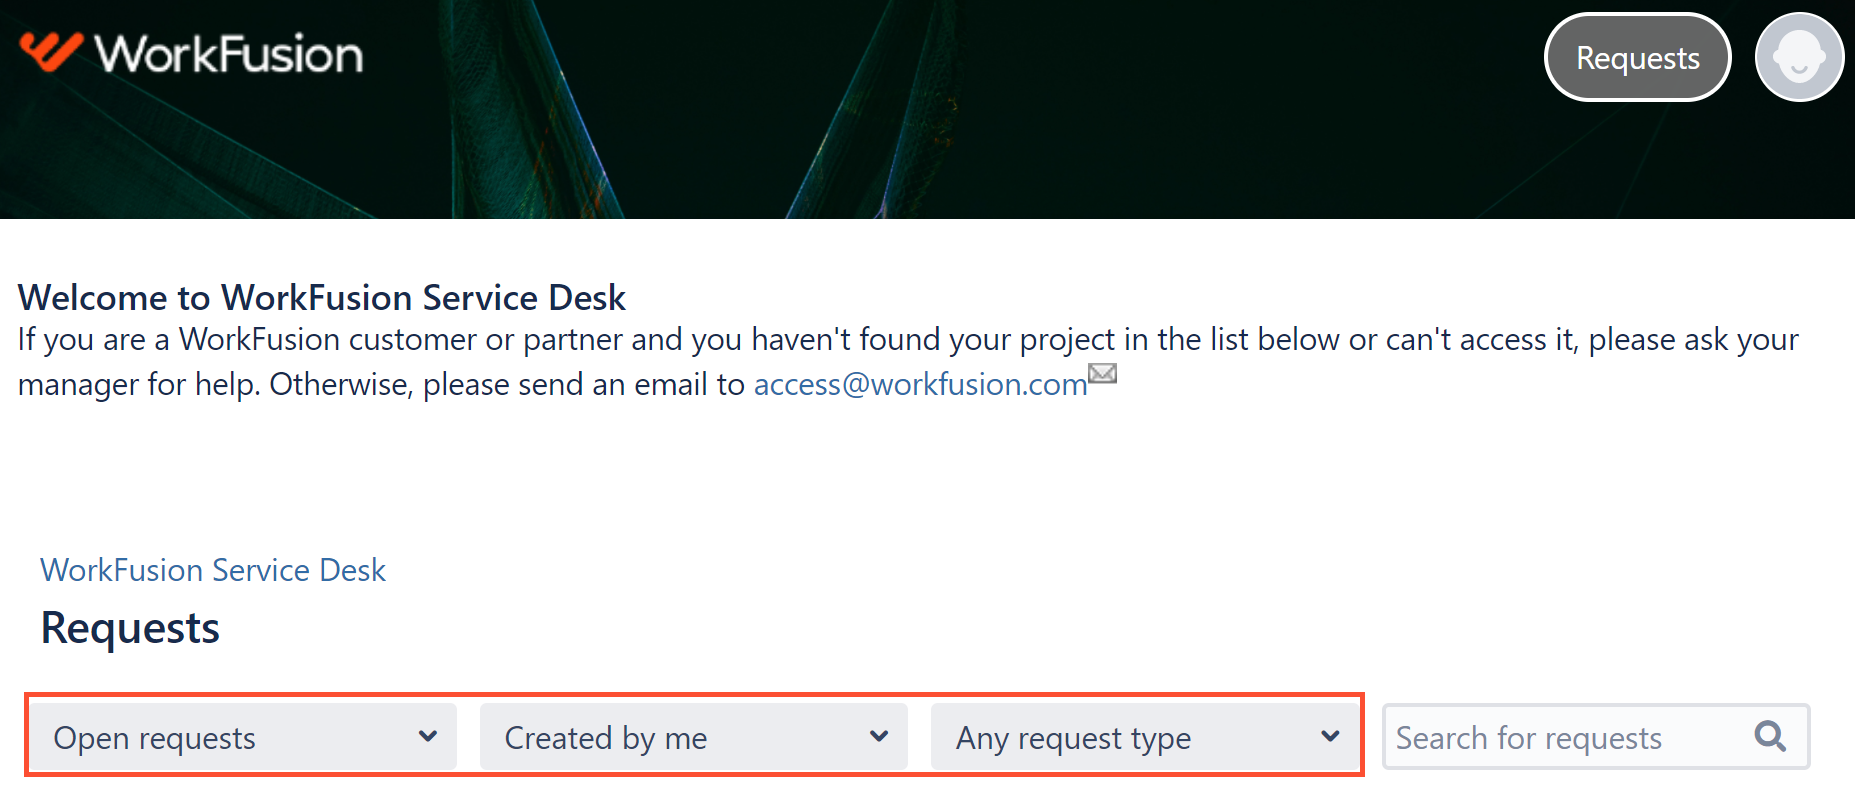Click the WorkFusion checkmark logo icon

(x=51, y=51)
